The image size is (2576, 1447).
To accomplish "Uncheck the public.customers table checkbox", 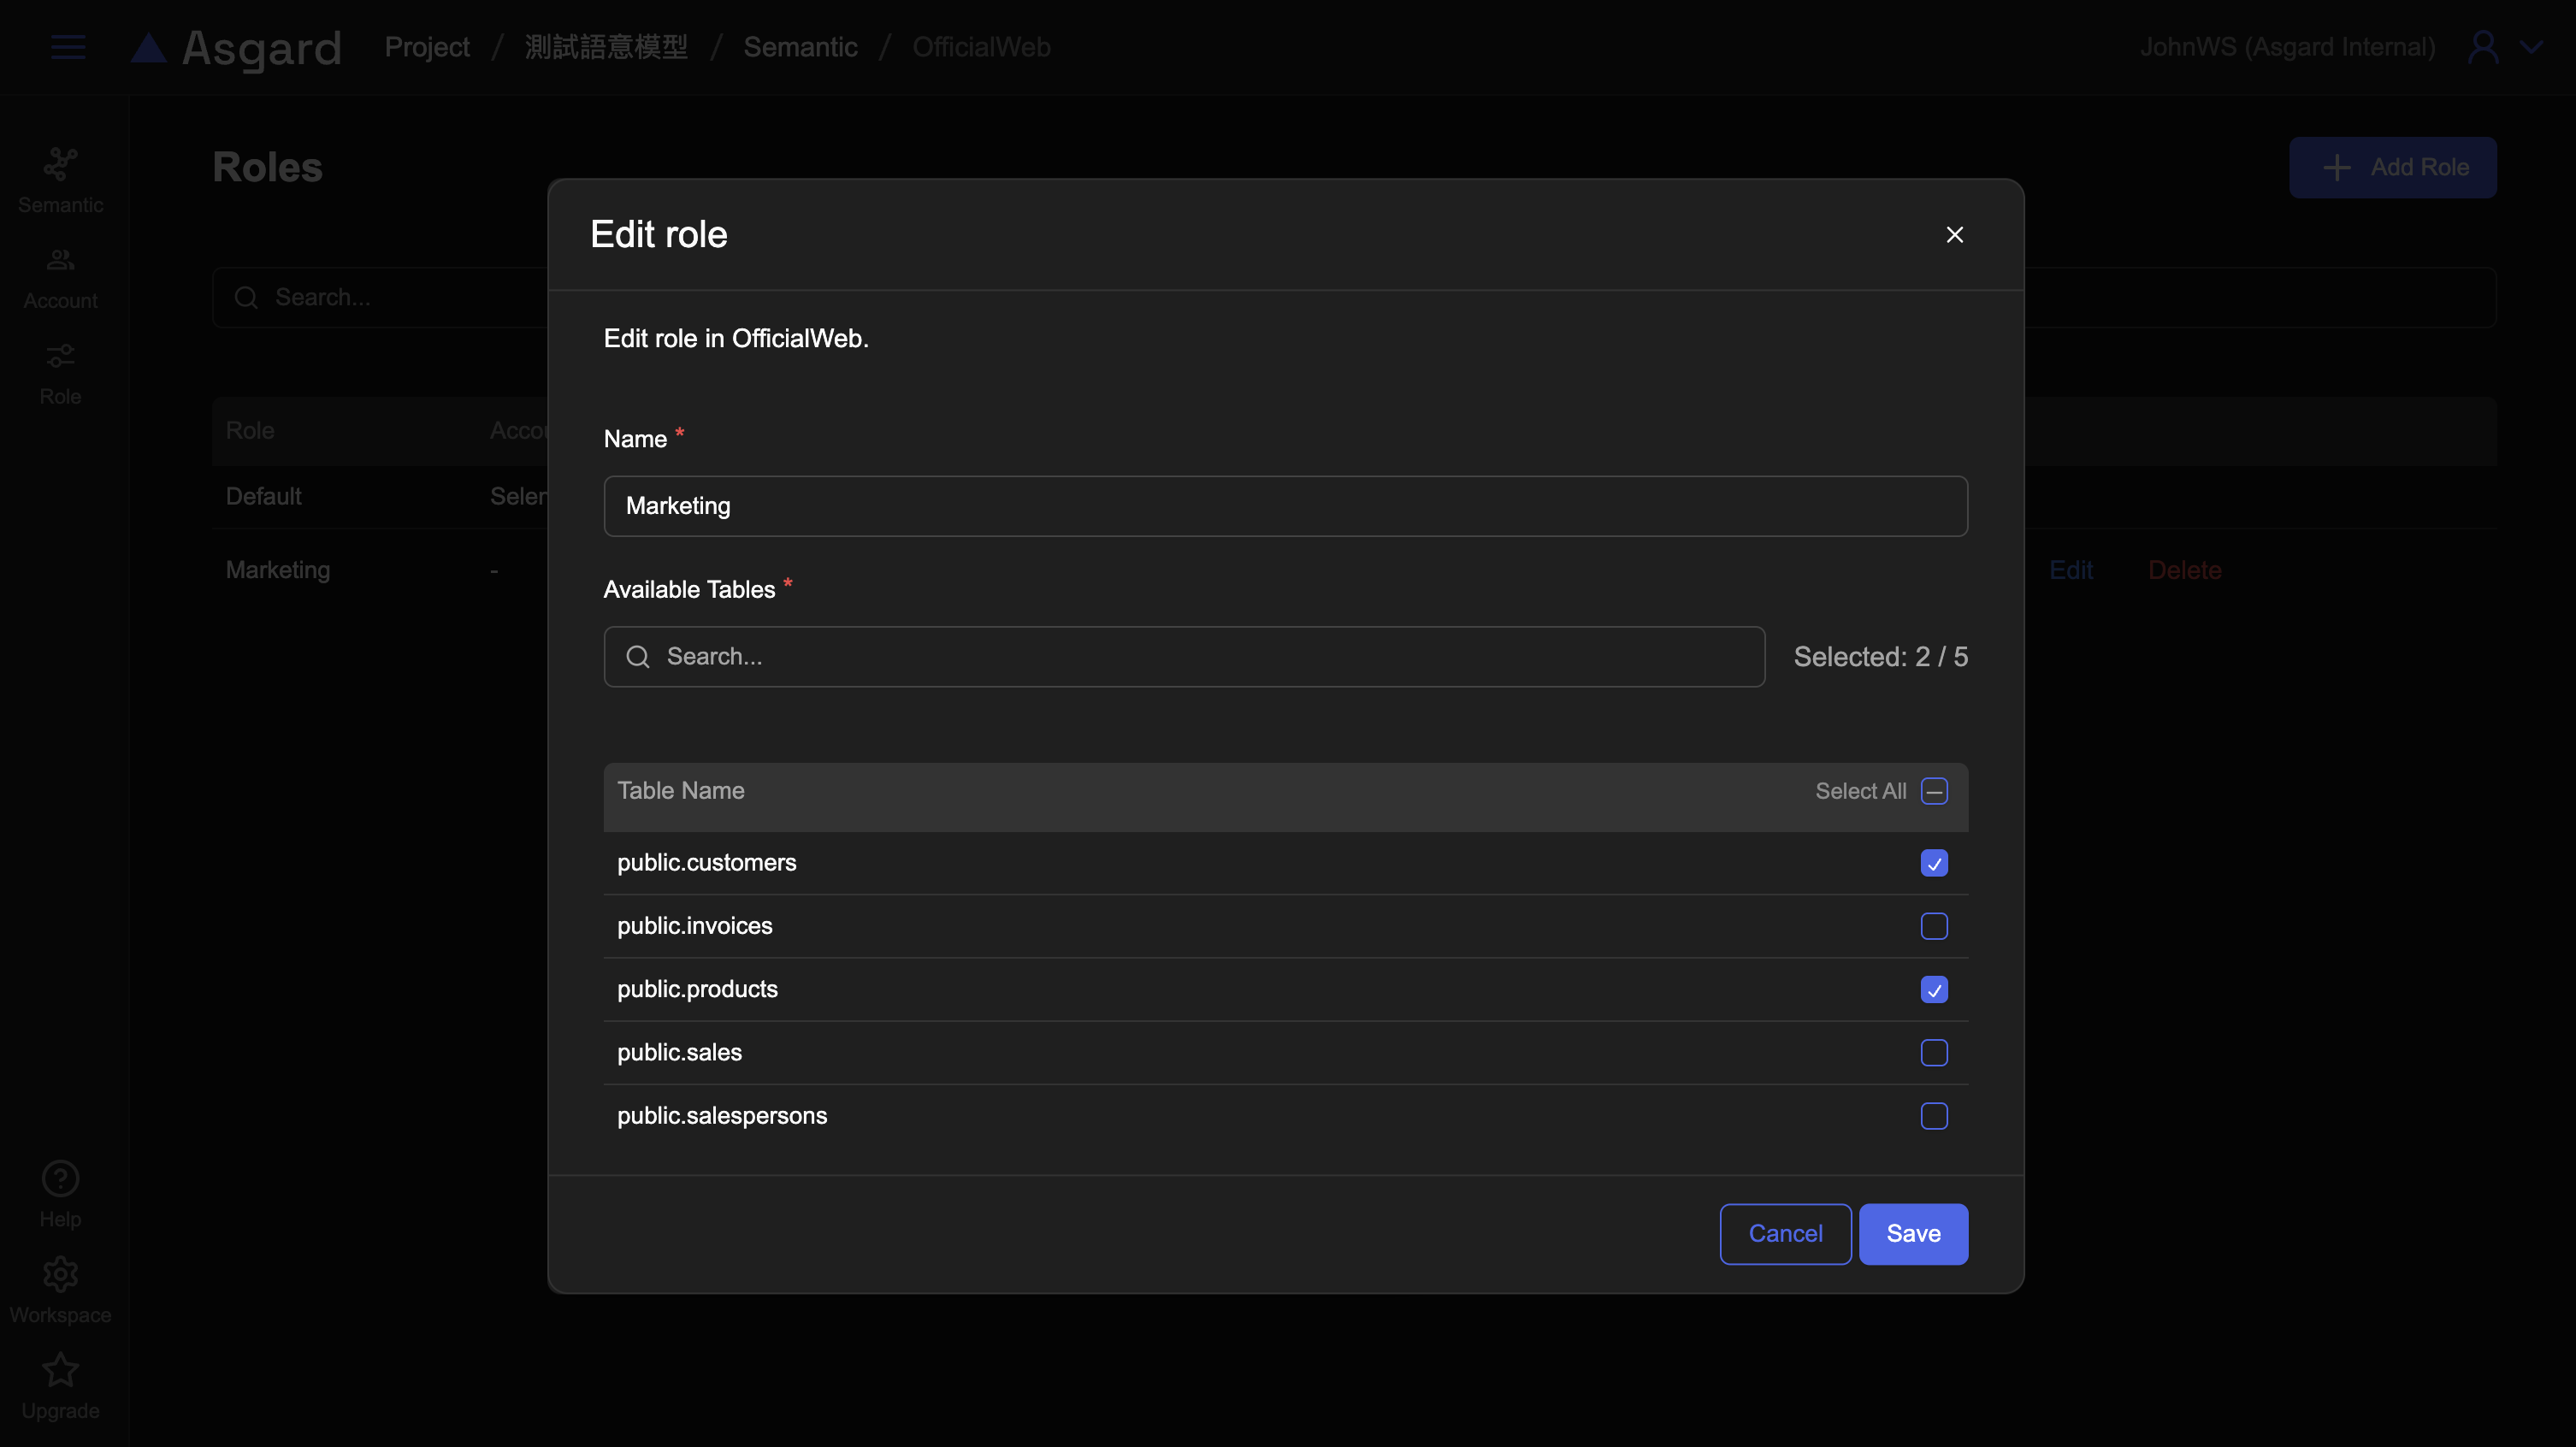I will [x=1933, y=863].
